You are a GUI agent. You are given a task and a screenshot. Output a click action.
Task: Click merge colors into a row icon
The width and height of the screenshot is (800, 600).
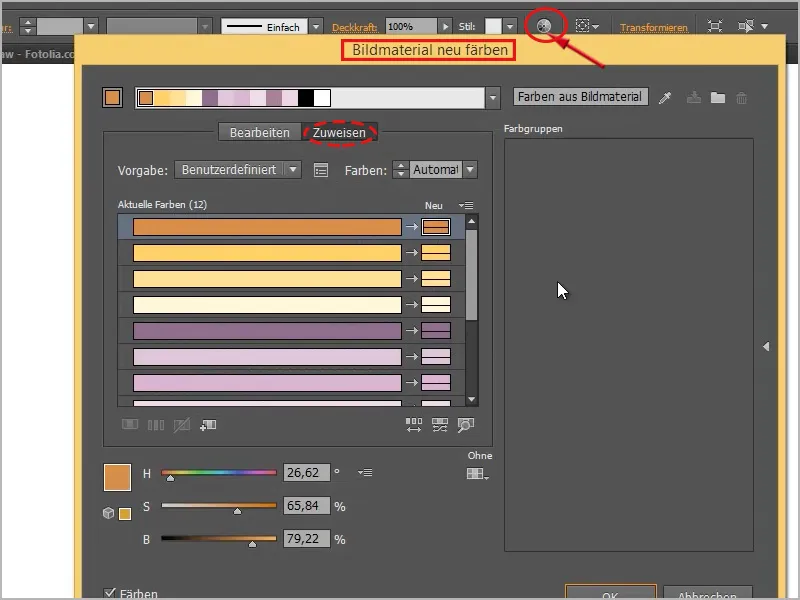130,424
